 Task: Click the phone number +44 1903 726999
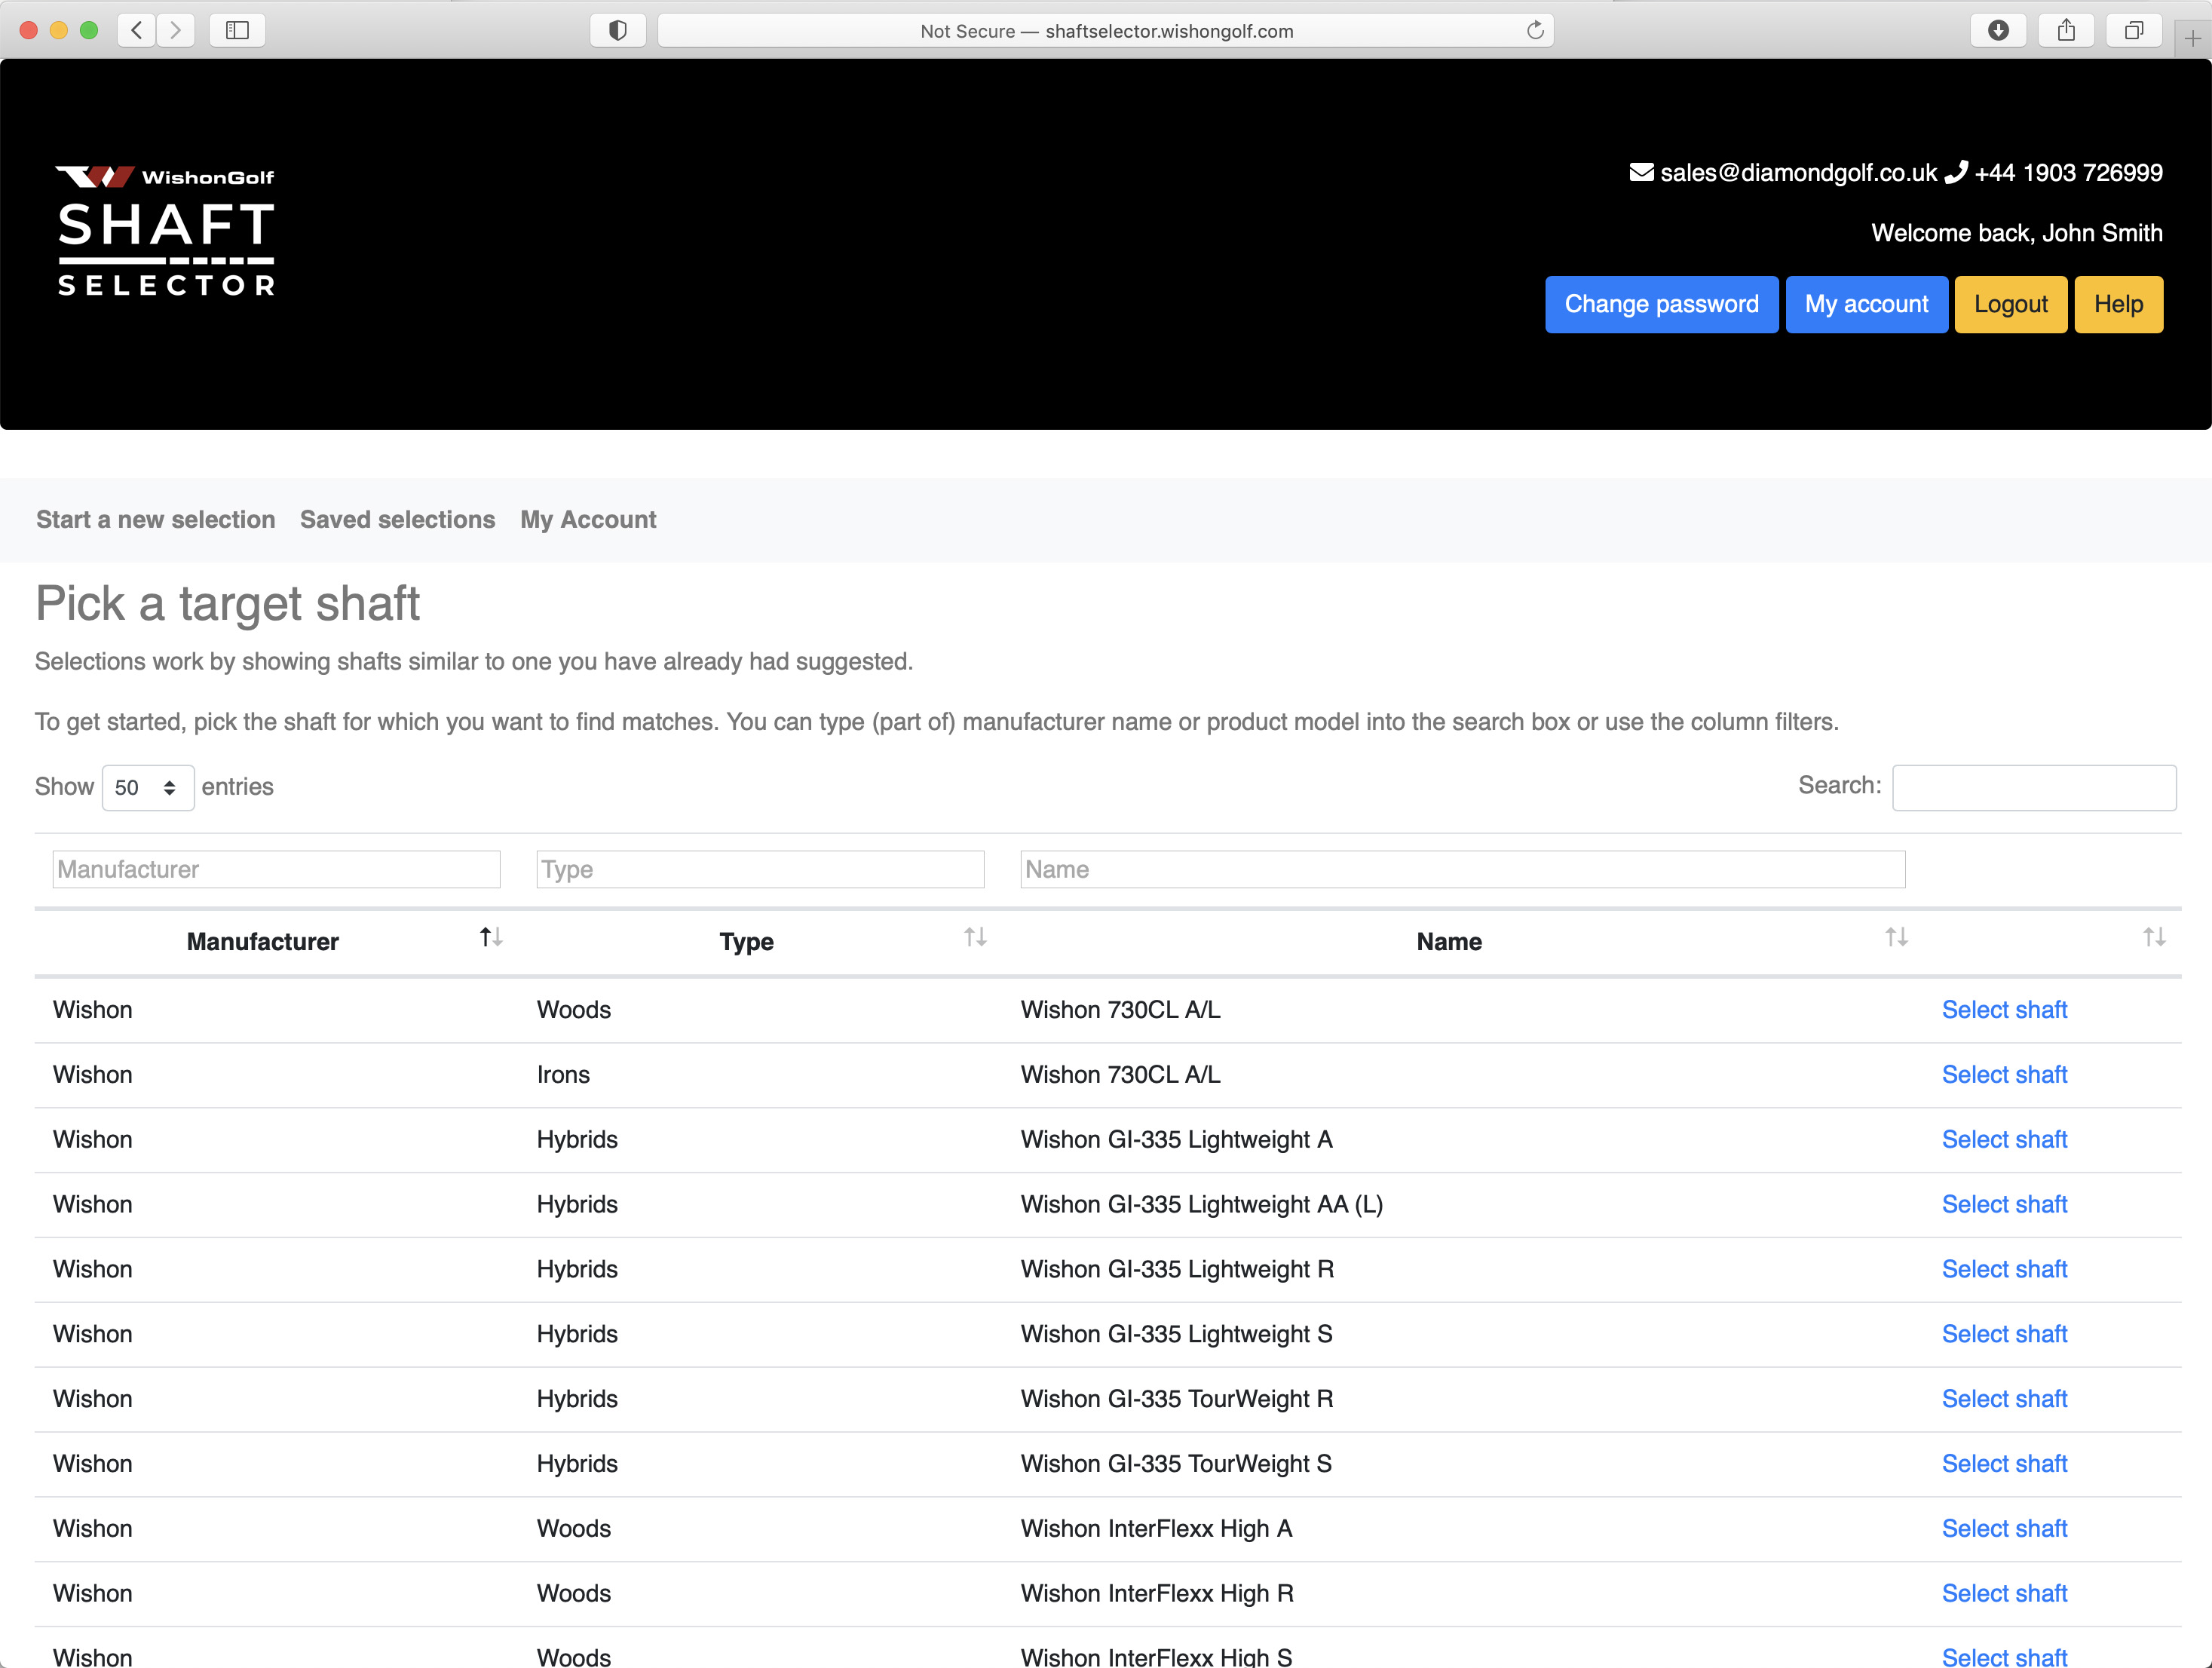pyautogui.click(x=2068, y=172)
